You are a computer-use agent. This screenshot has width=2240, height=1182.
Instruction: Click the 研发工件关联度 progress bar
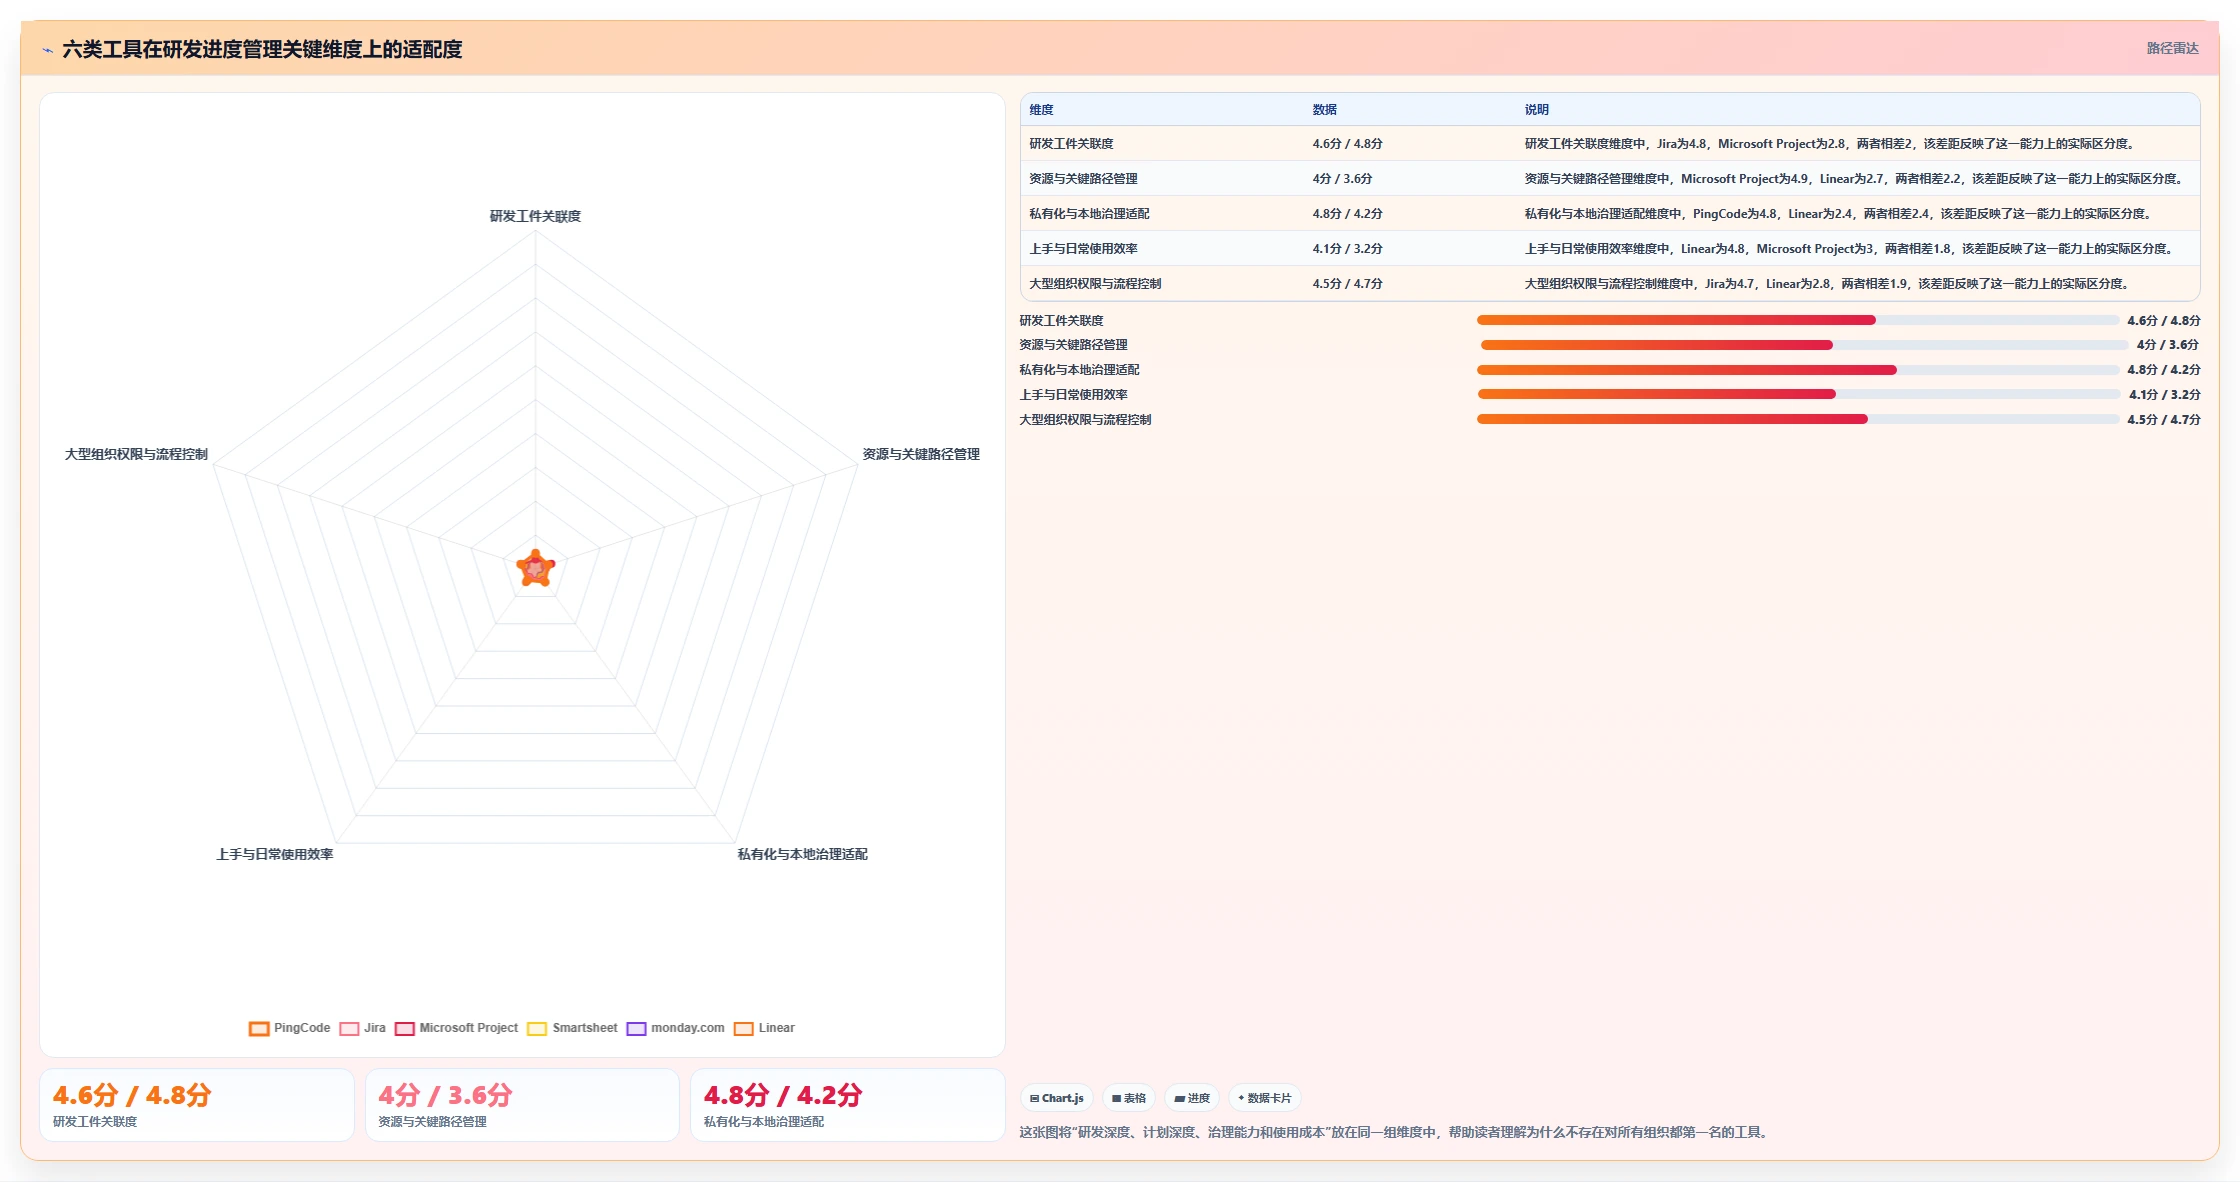[1798, 320]
